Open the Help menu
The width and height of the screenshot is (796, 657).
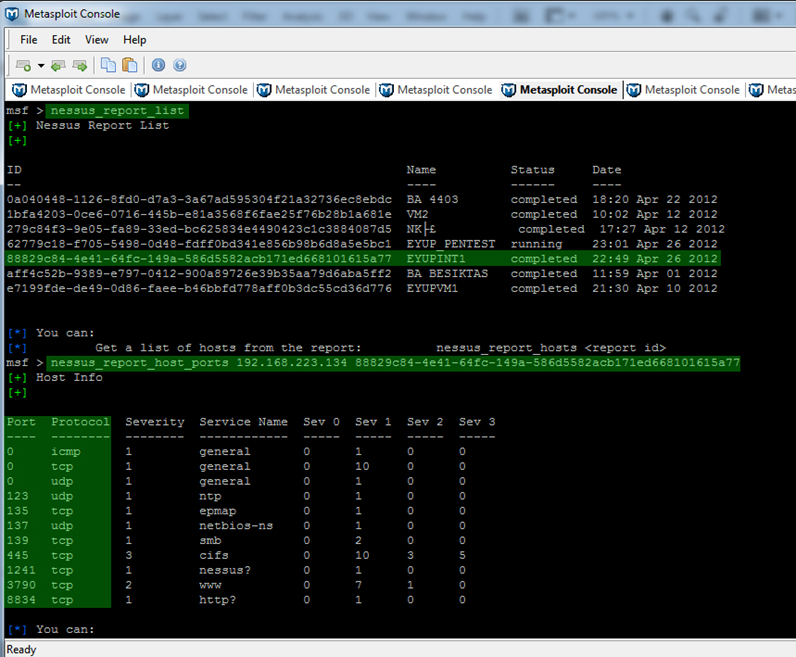pos(135,40)
